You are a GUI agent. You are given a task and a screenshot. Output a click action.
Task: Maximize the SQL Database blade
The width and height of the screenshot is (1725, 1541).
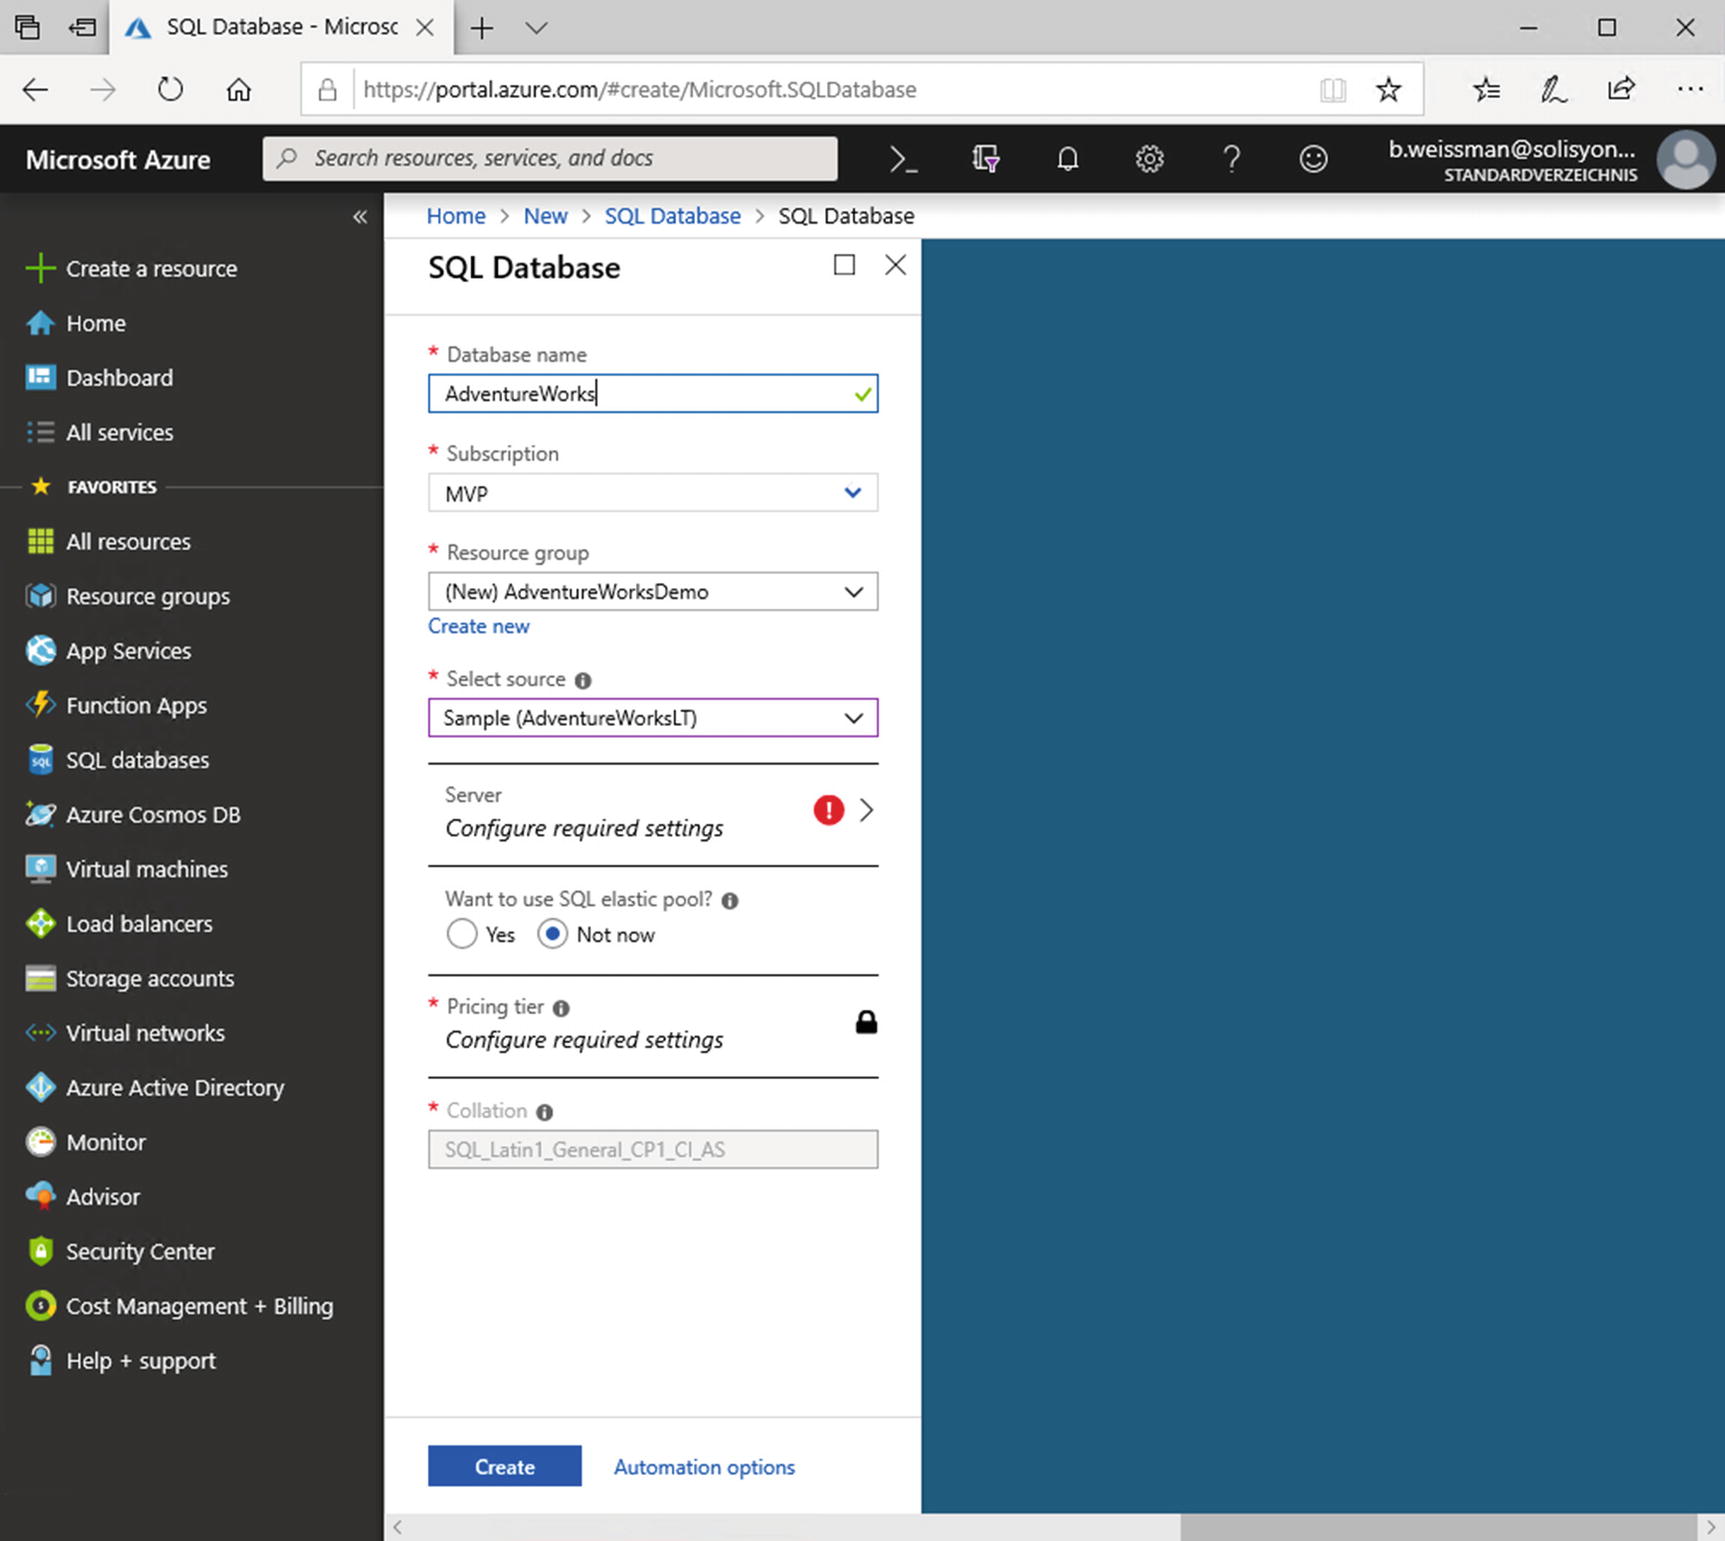844,264
